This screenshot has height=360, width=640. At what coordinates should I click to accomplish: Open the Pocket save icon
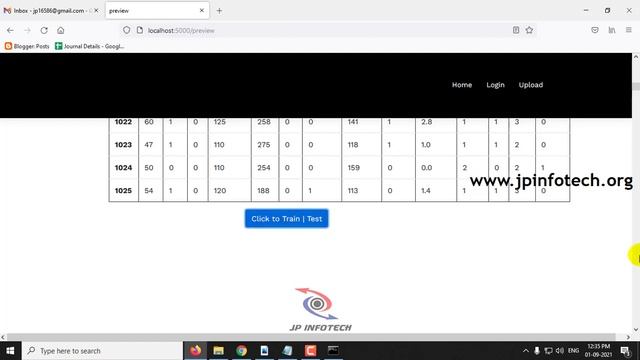point(595,30)
